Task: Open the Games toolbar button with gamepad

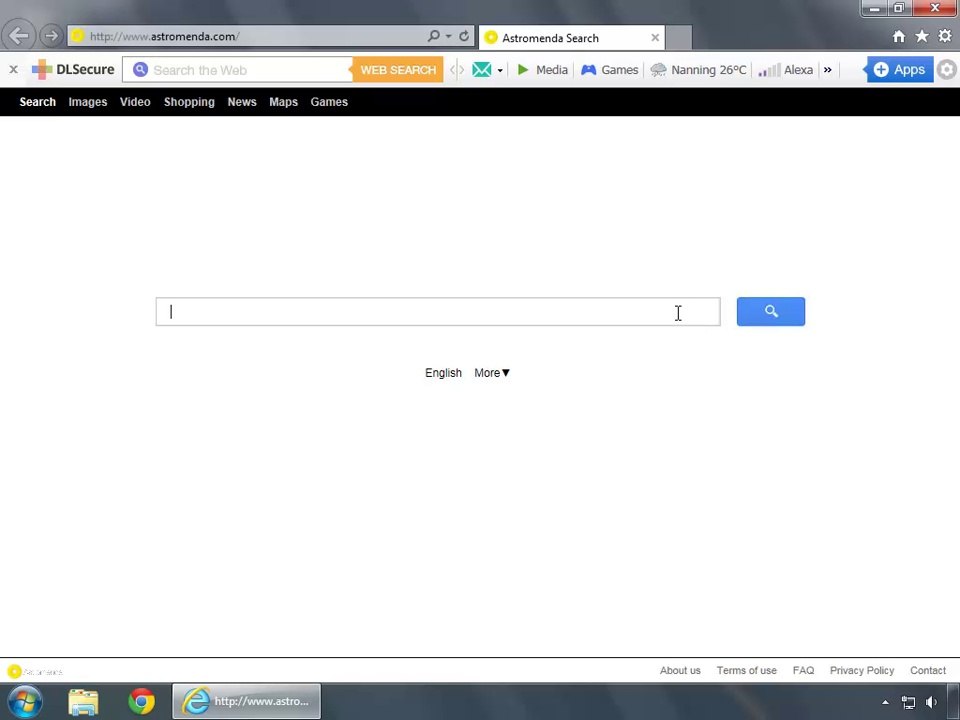Action: coord(609,70)
